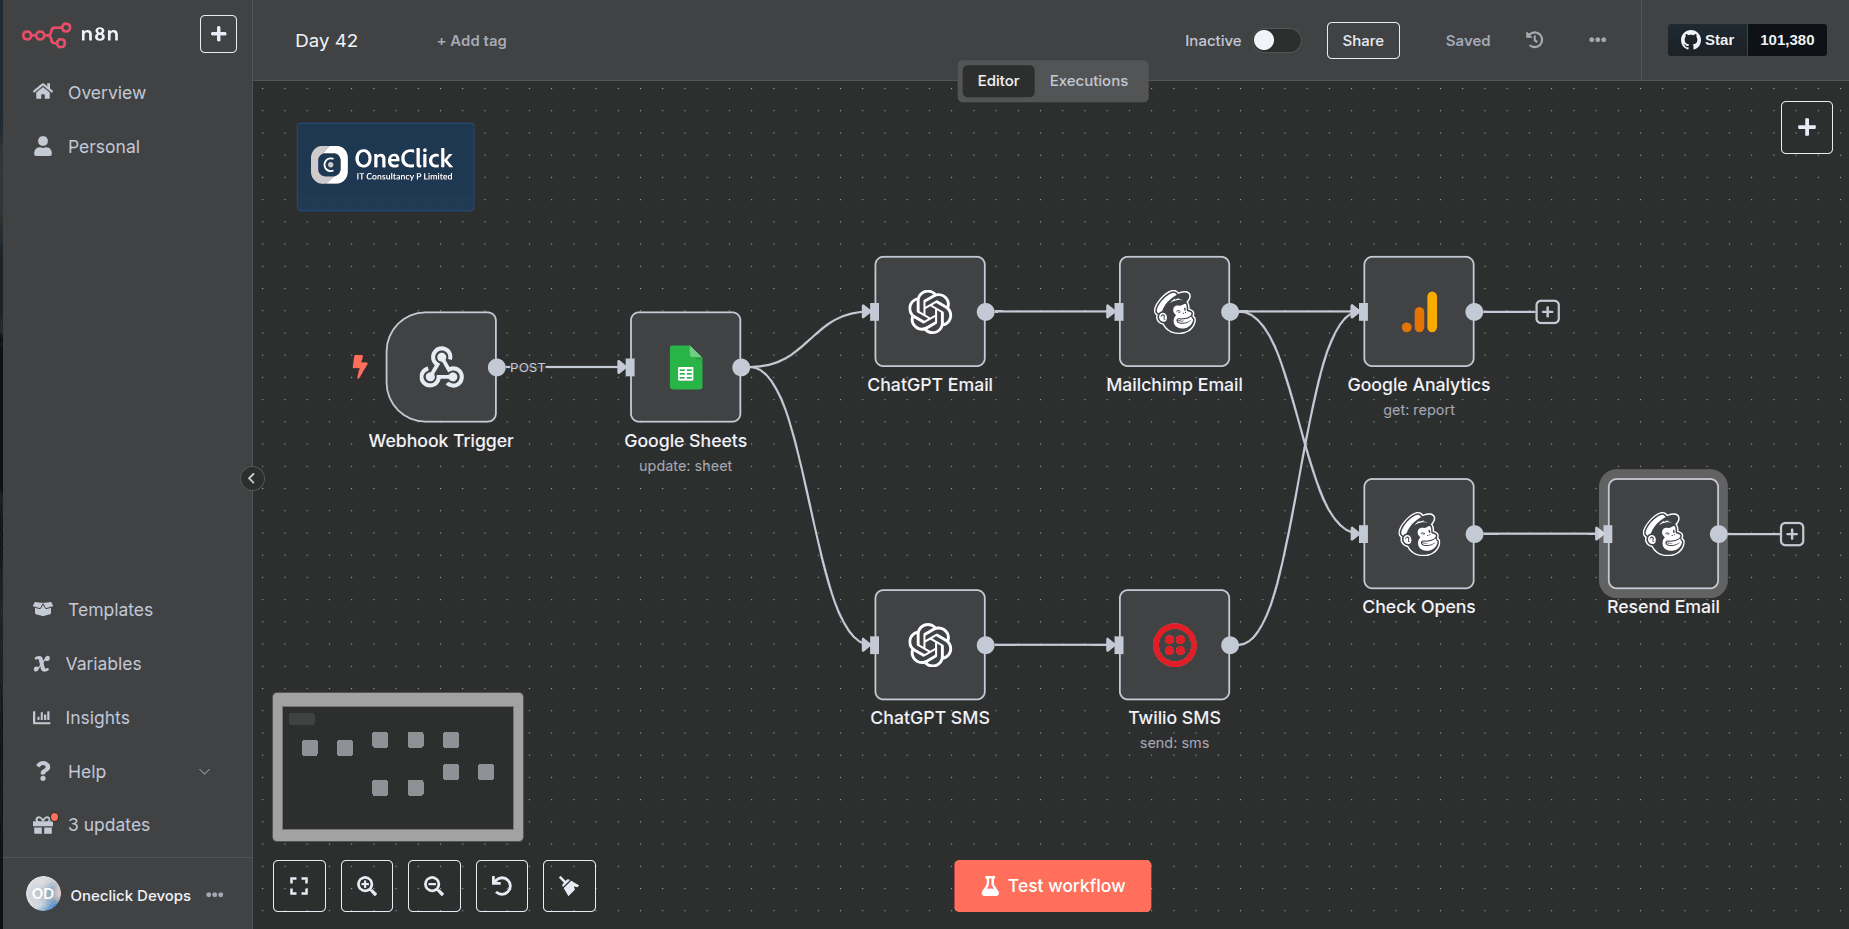The width and height of the screenshot is (1849, 929).
Task: Select the ChatGPT SMS node
Action: tap(930, 644)
